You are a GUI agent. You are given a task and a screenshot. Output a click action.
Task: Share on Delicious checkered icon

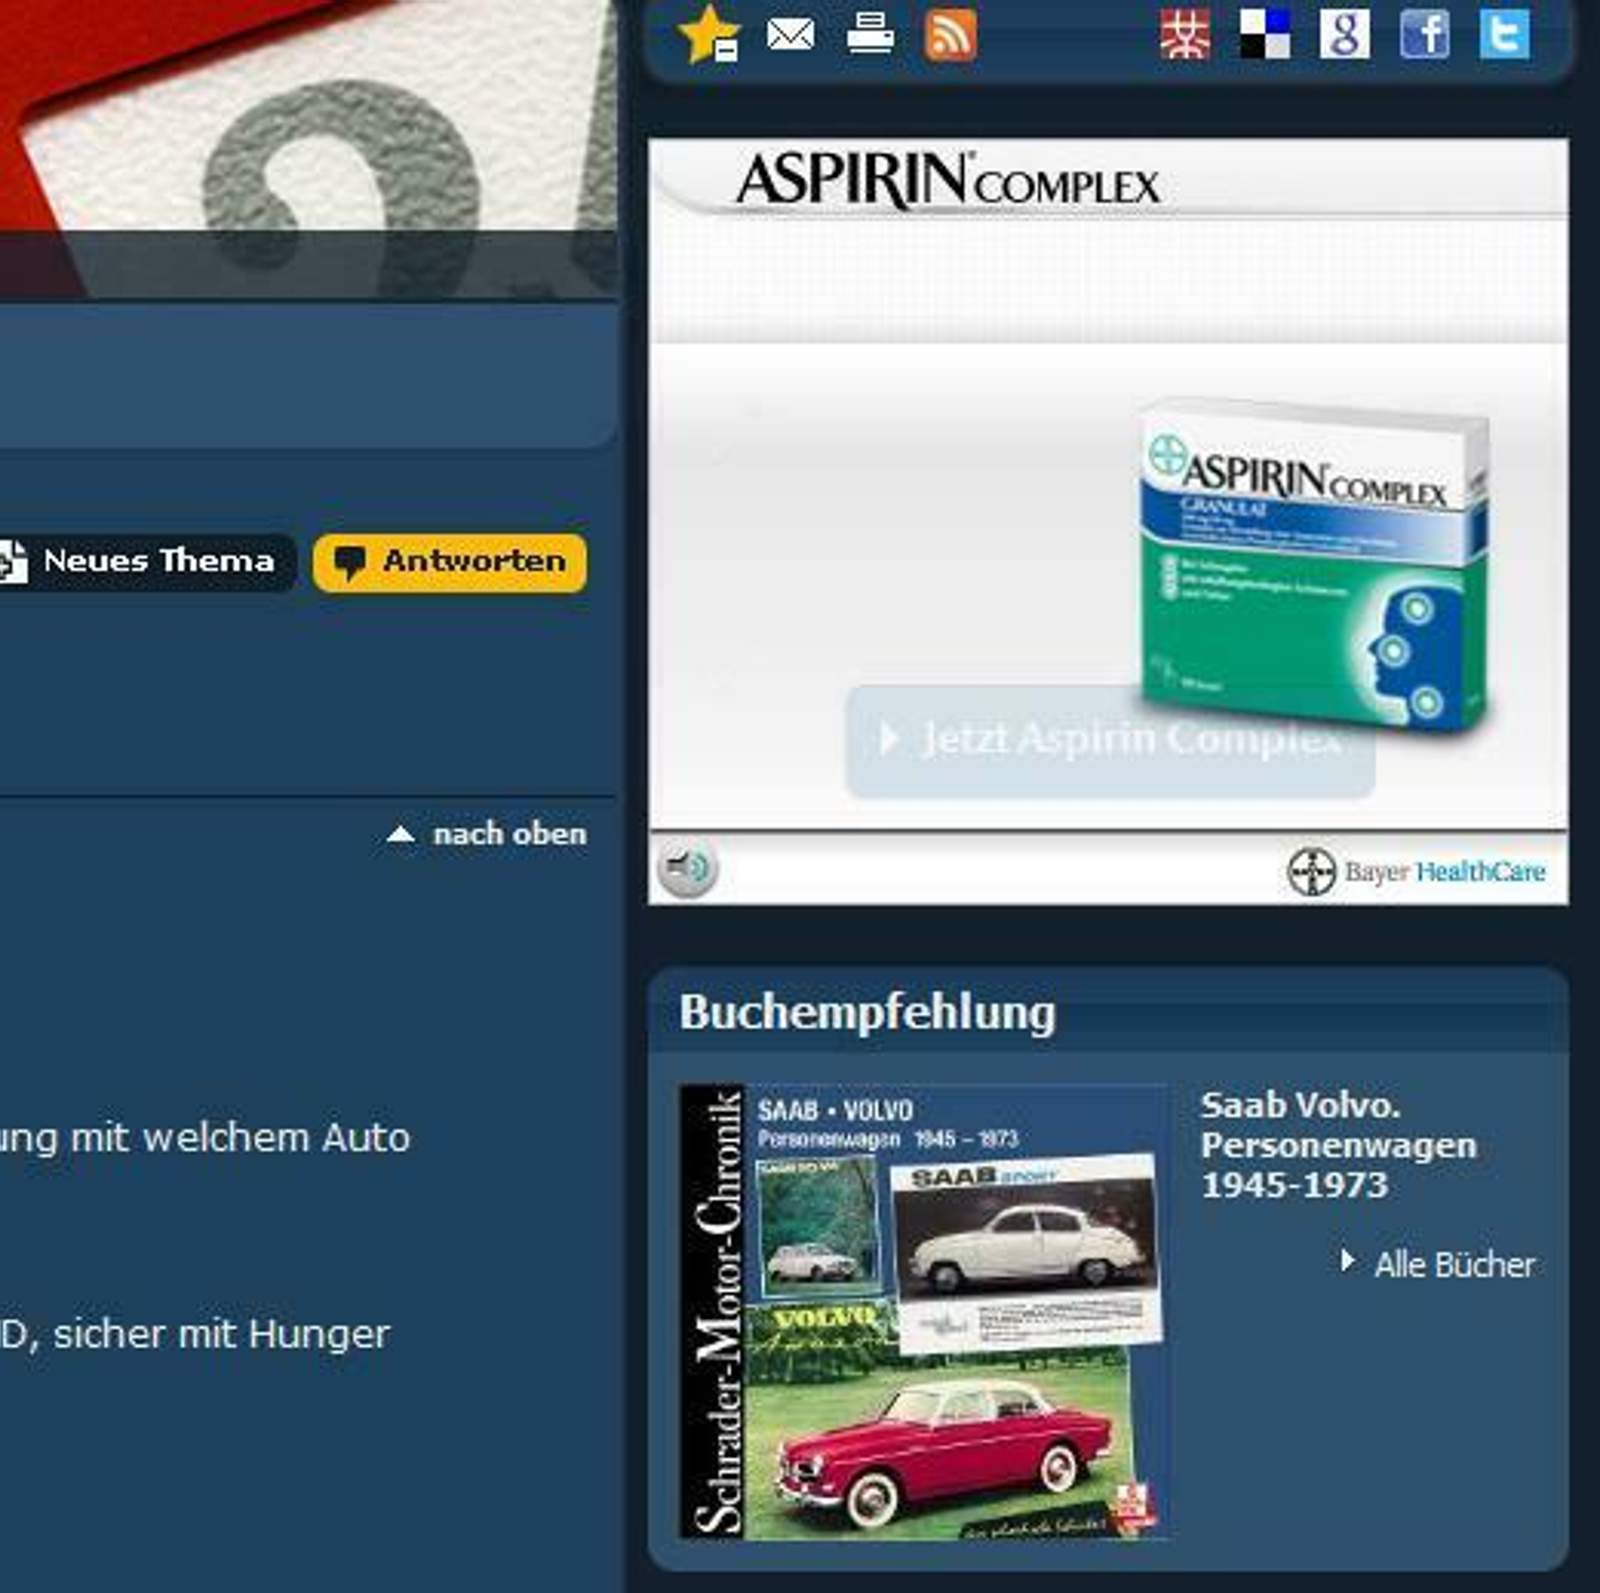[x=1265, y=35]
